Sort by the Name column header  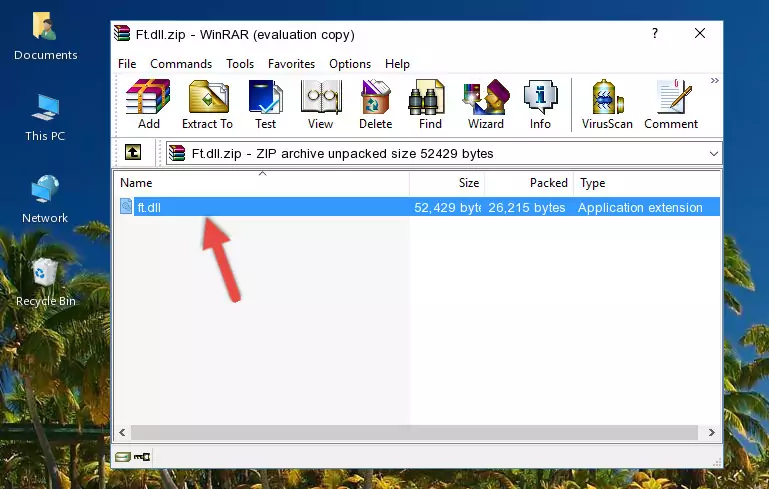pos(262,183)
